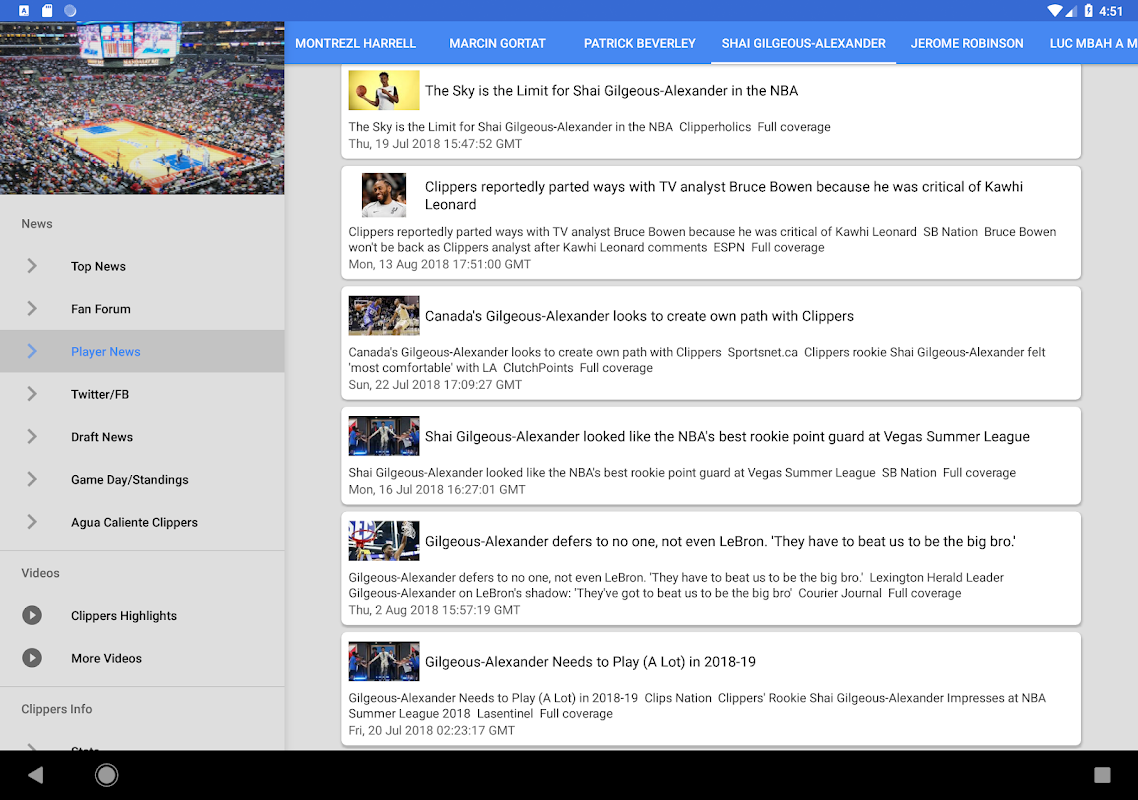Switch to the Montrezl Harrell tab
The image size is (1138, 800).
point(356,43)
